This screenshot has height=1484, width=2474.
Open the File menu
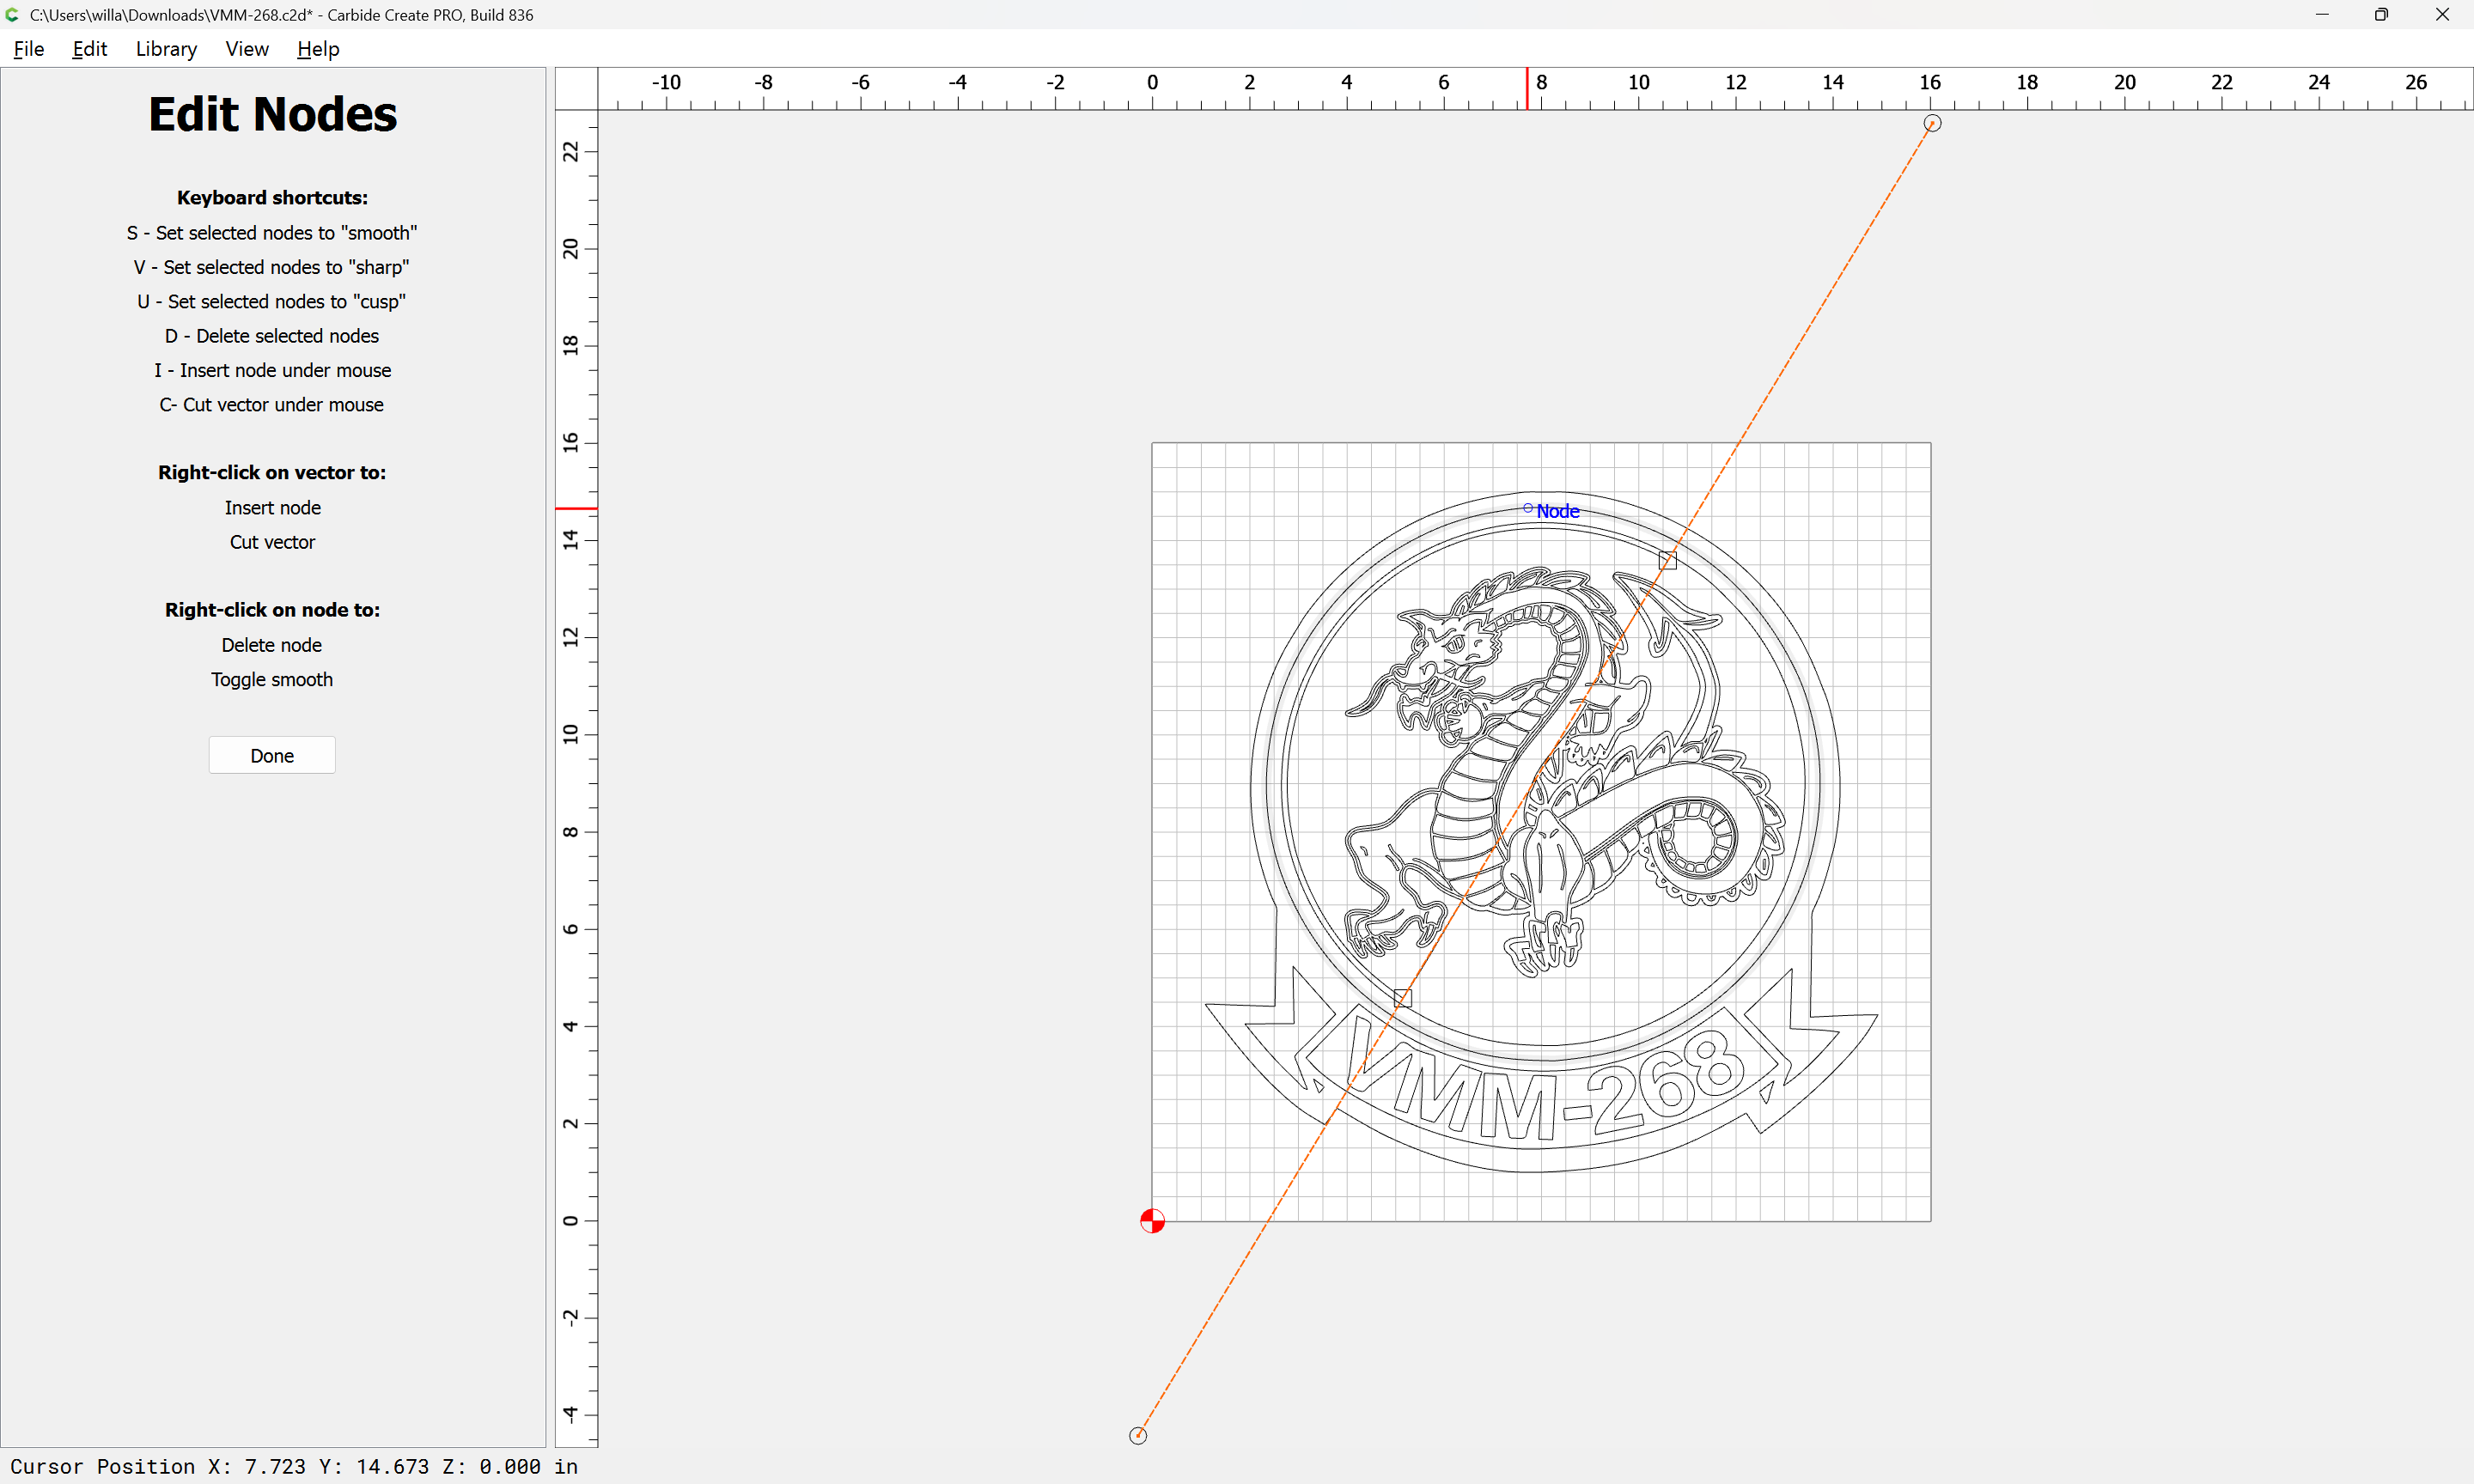pos(28,49)
